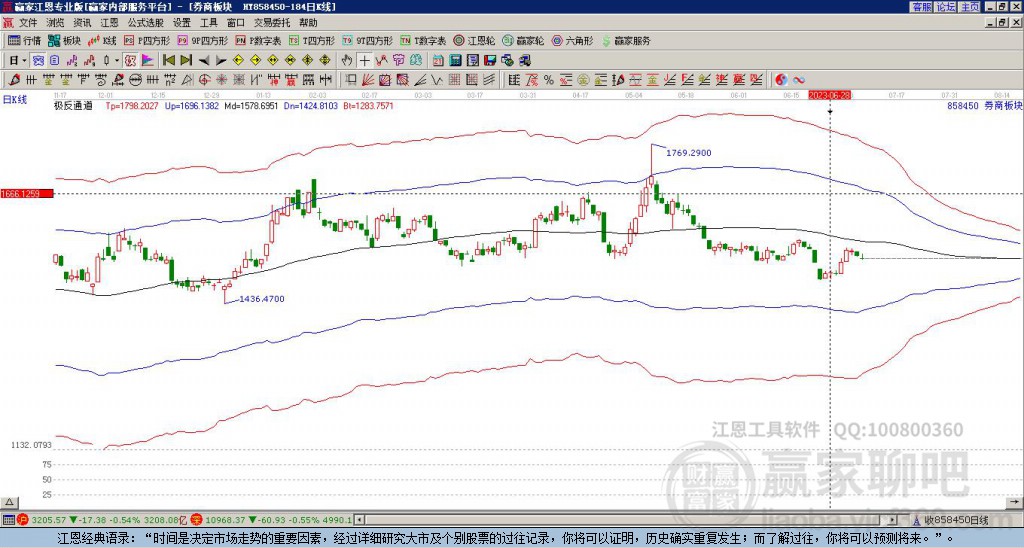Switch to K线 chart view

(x=101, y=40)
